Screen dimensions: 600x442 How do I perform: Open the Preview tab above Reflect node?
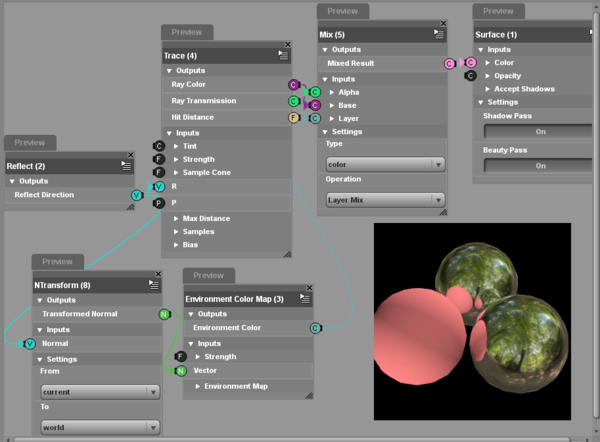[x=30, y=143]
